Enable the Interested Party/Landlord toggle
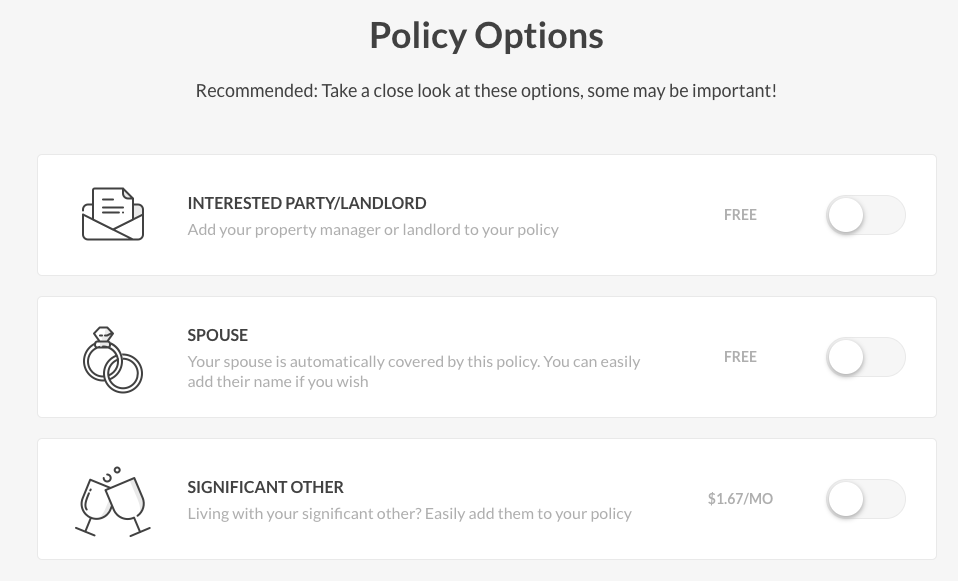The width and height of the screenshot is (958, 581). 866,215
